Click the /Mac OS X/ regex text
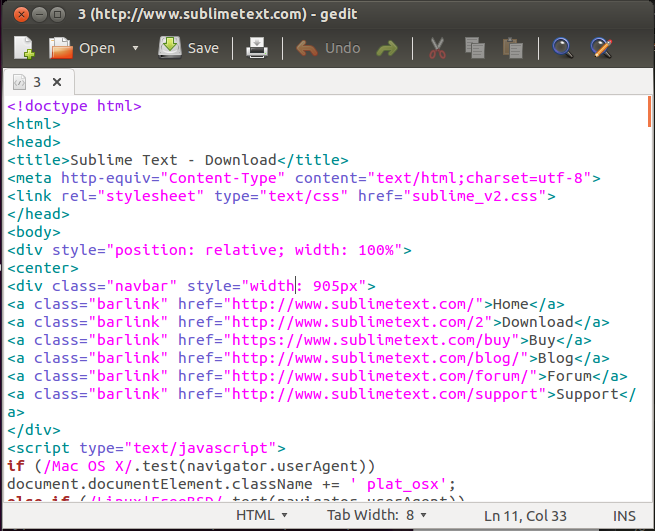This screenshot has width=655, height=531. pyautogui.click(x=88, y=466)
